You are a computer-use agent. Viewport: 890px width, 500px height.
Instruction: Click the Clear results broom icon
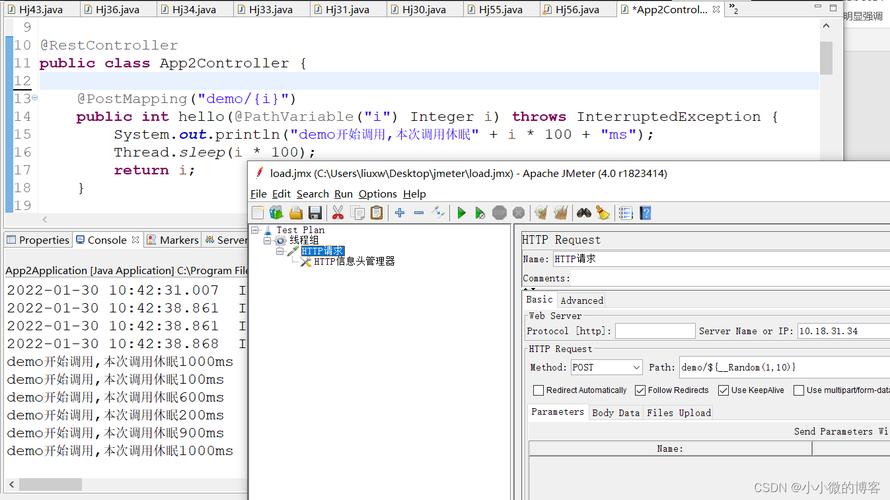541,213
